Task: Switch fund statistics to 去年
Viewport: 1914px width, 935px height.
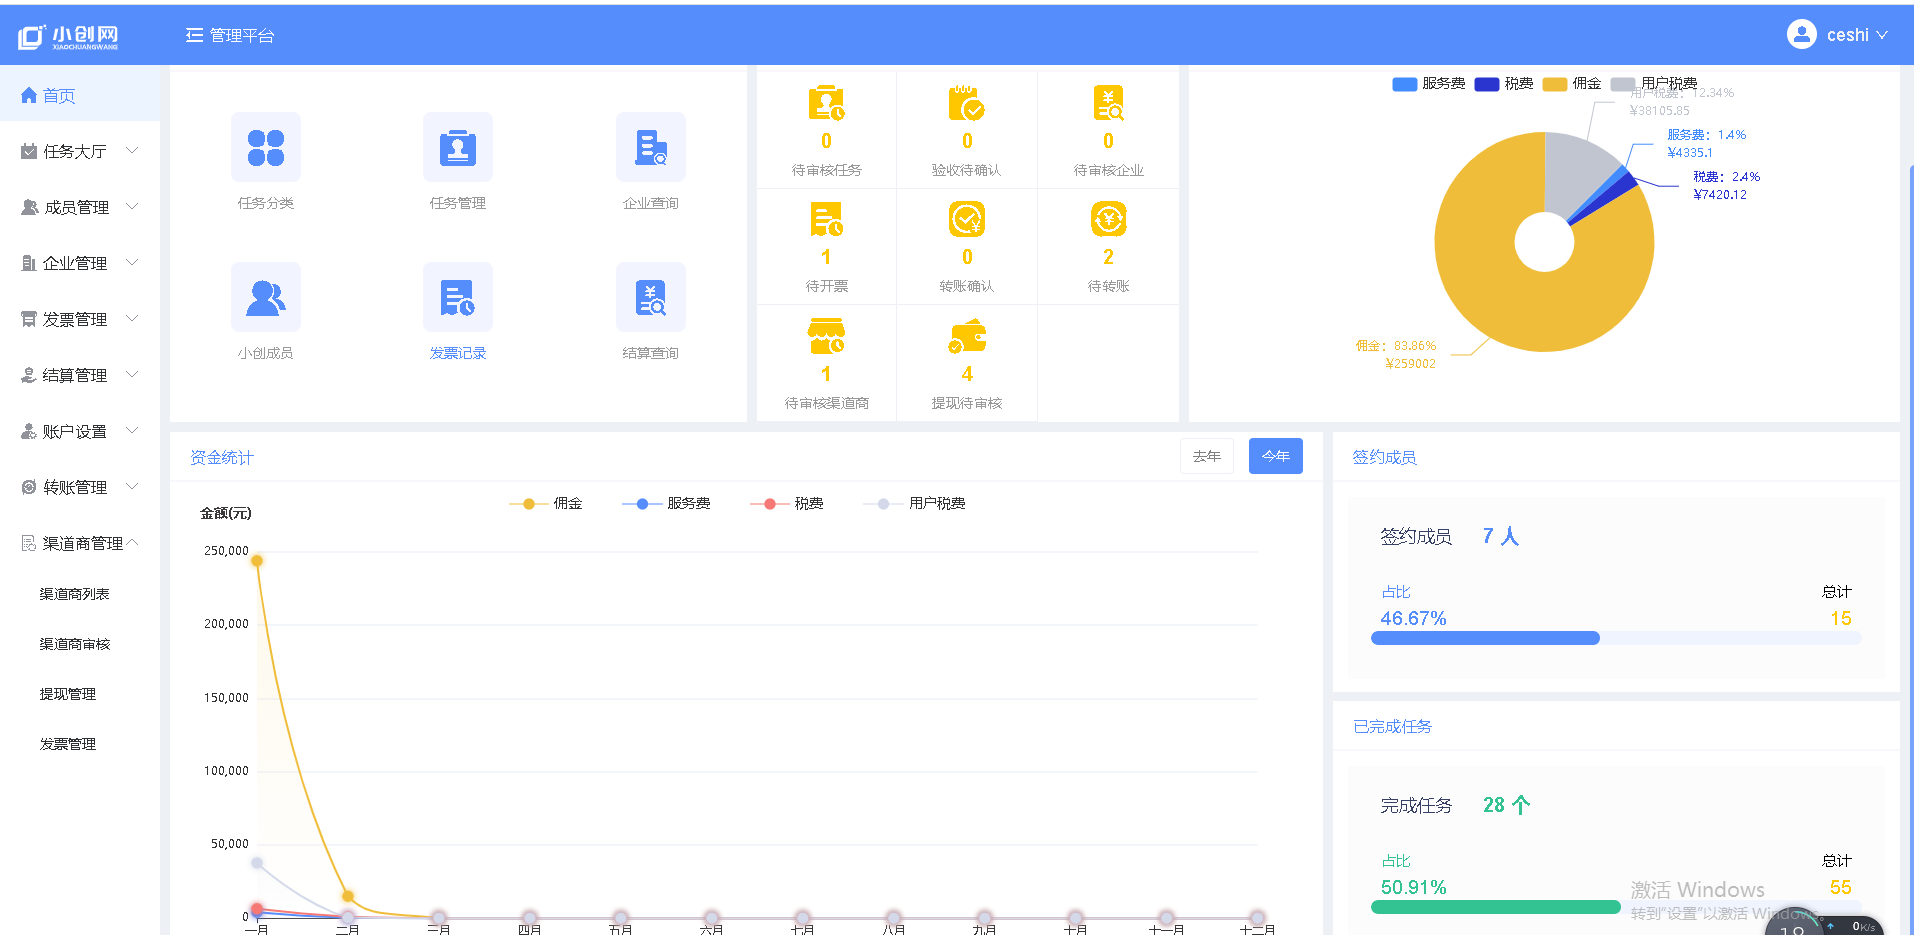Action: tap(1206, 456)
